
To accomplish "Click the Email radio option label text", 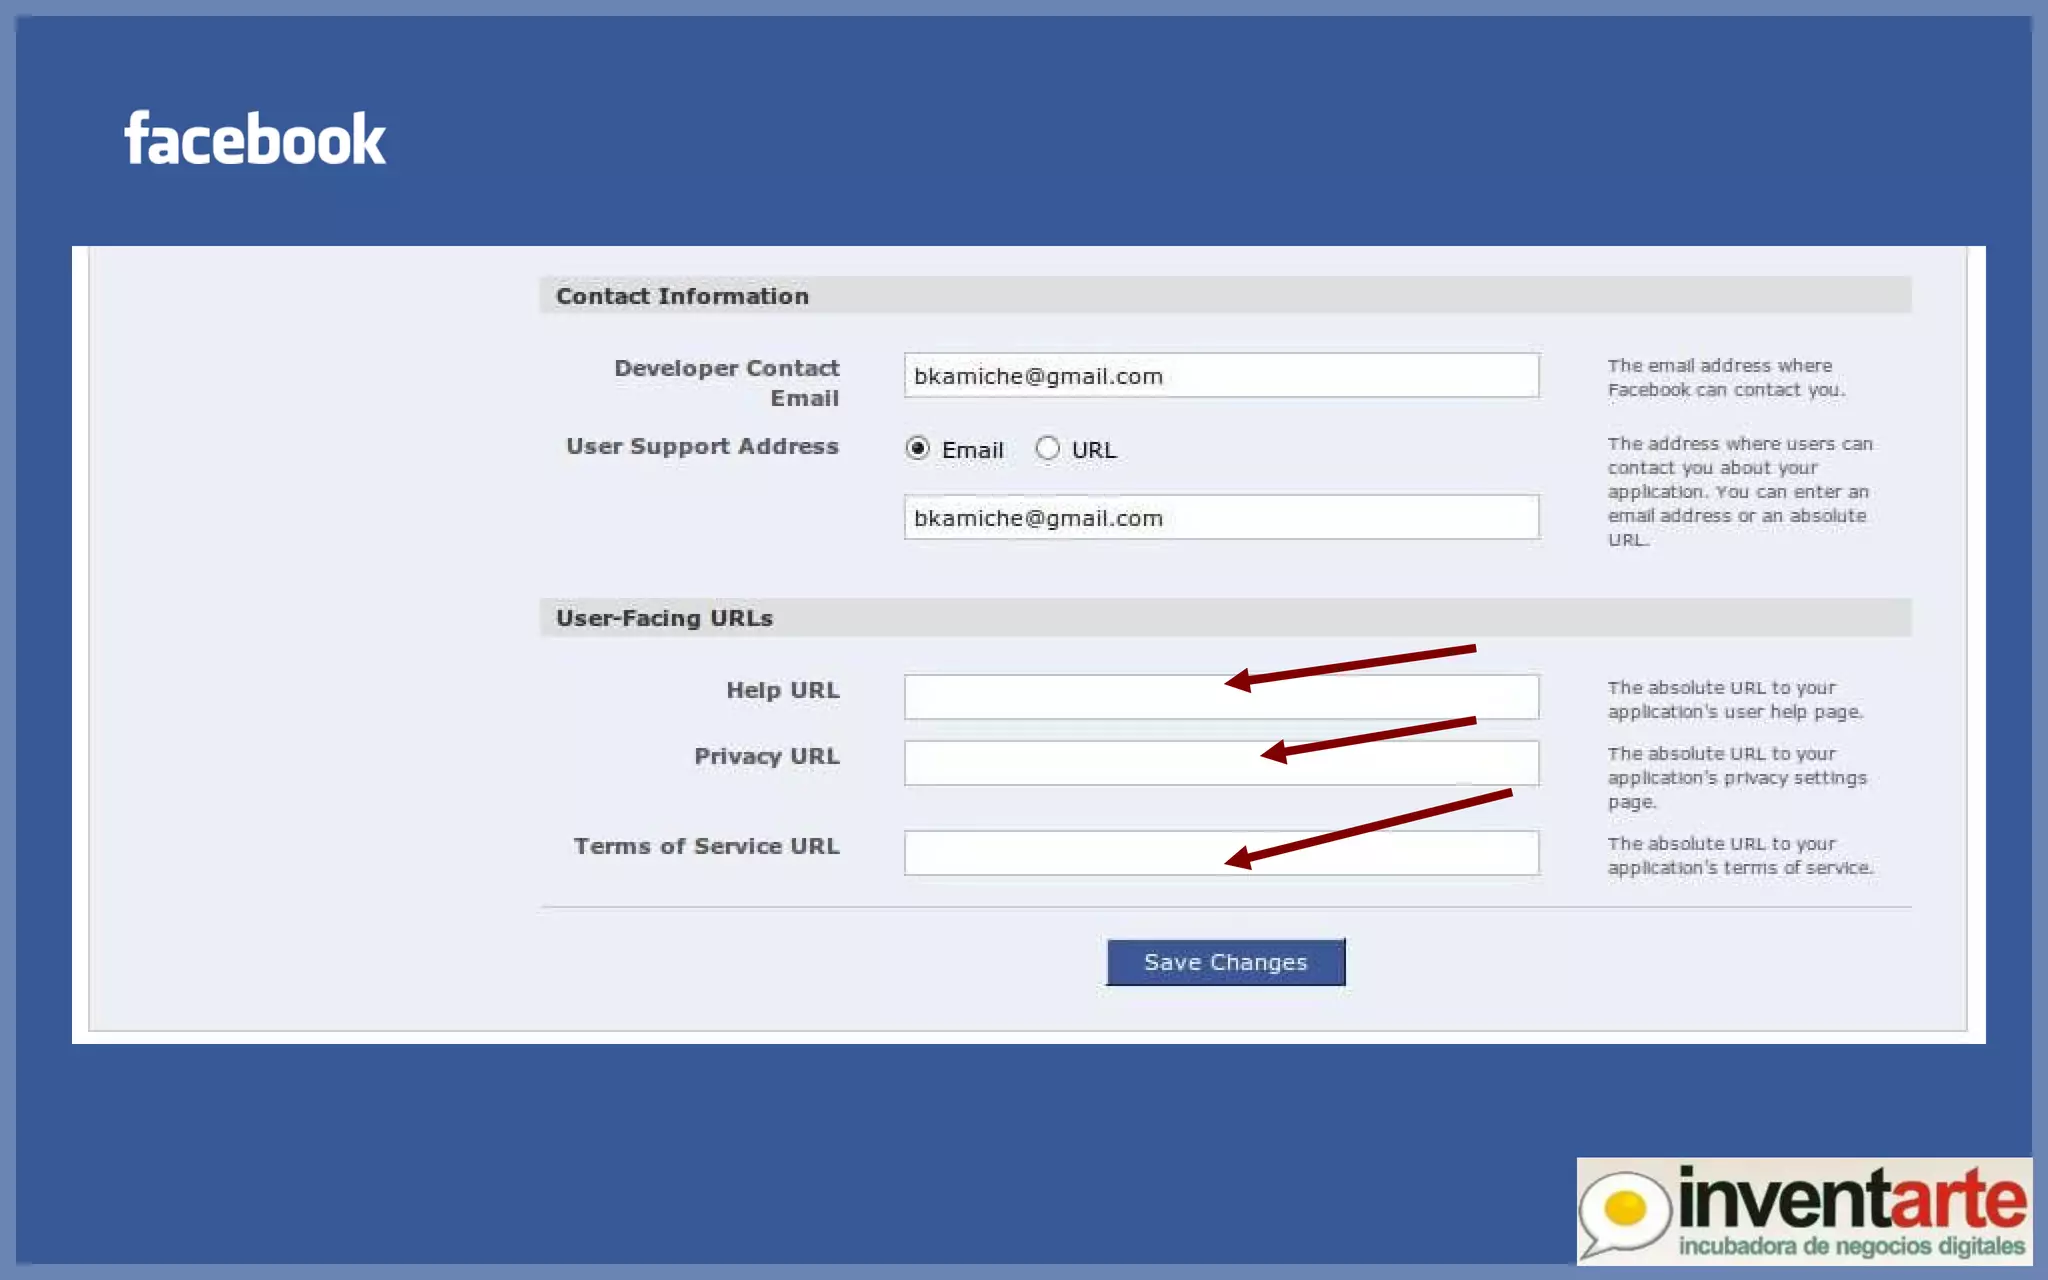I will tap(972, 450).
